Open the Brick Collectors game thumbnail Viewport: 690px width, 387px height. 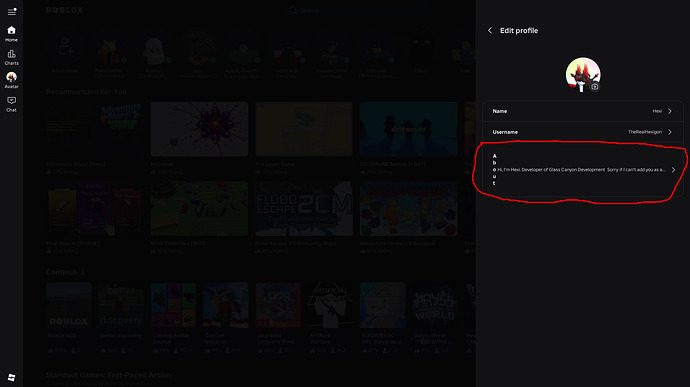(x=199, y=209)
